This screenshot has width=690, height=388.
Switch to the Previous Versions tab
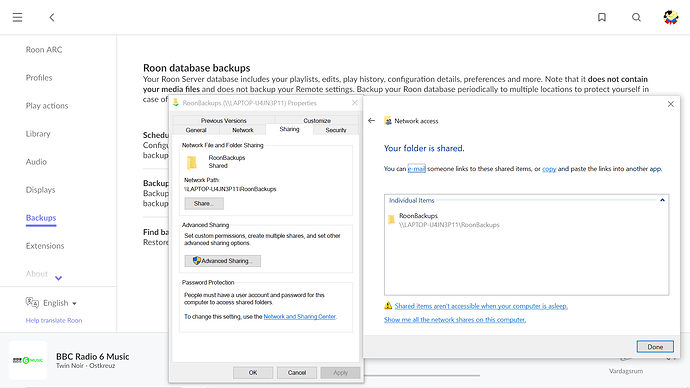point(224,121)
